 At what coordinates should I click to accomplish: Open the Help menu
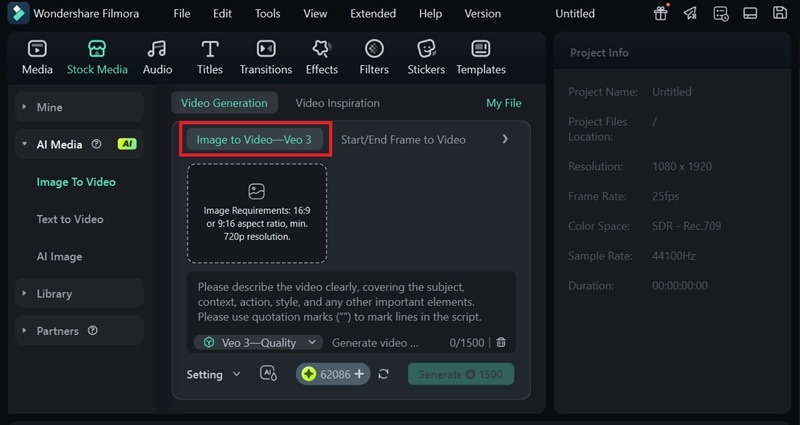[x=430, y=14]
